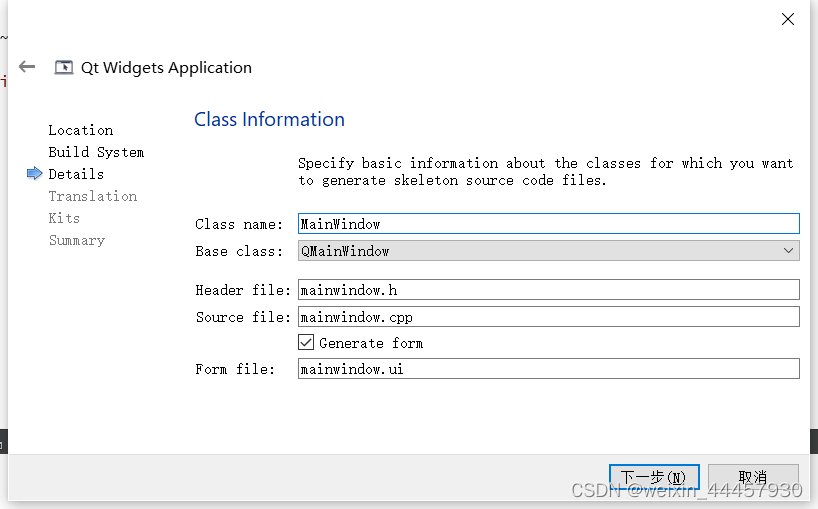Click the blue arrow beside Details
This screenshot has width=818, height=509.
tap(34, 174)
